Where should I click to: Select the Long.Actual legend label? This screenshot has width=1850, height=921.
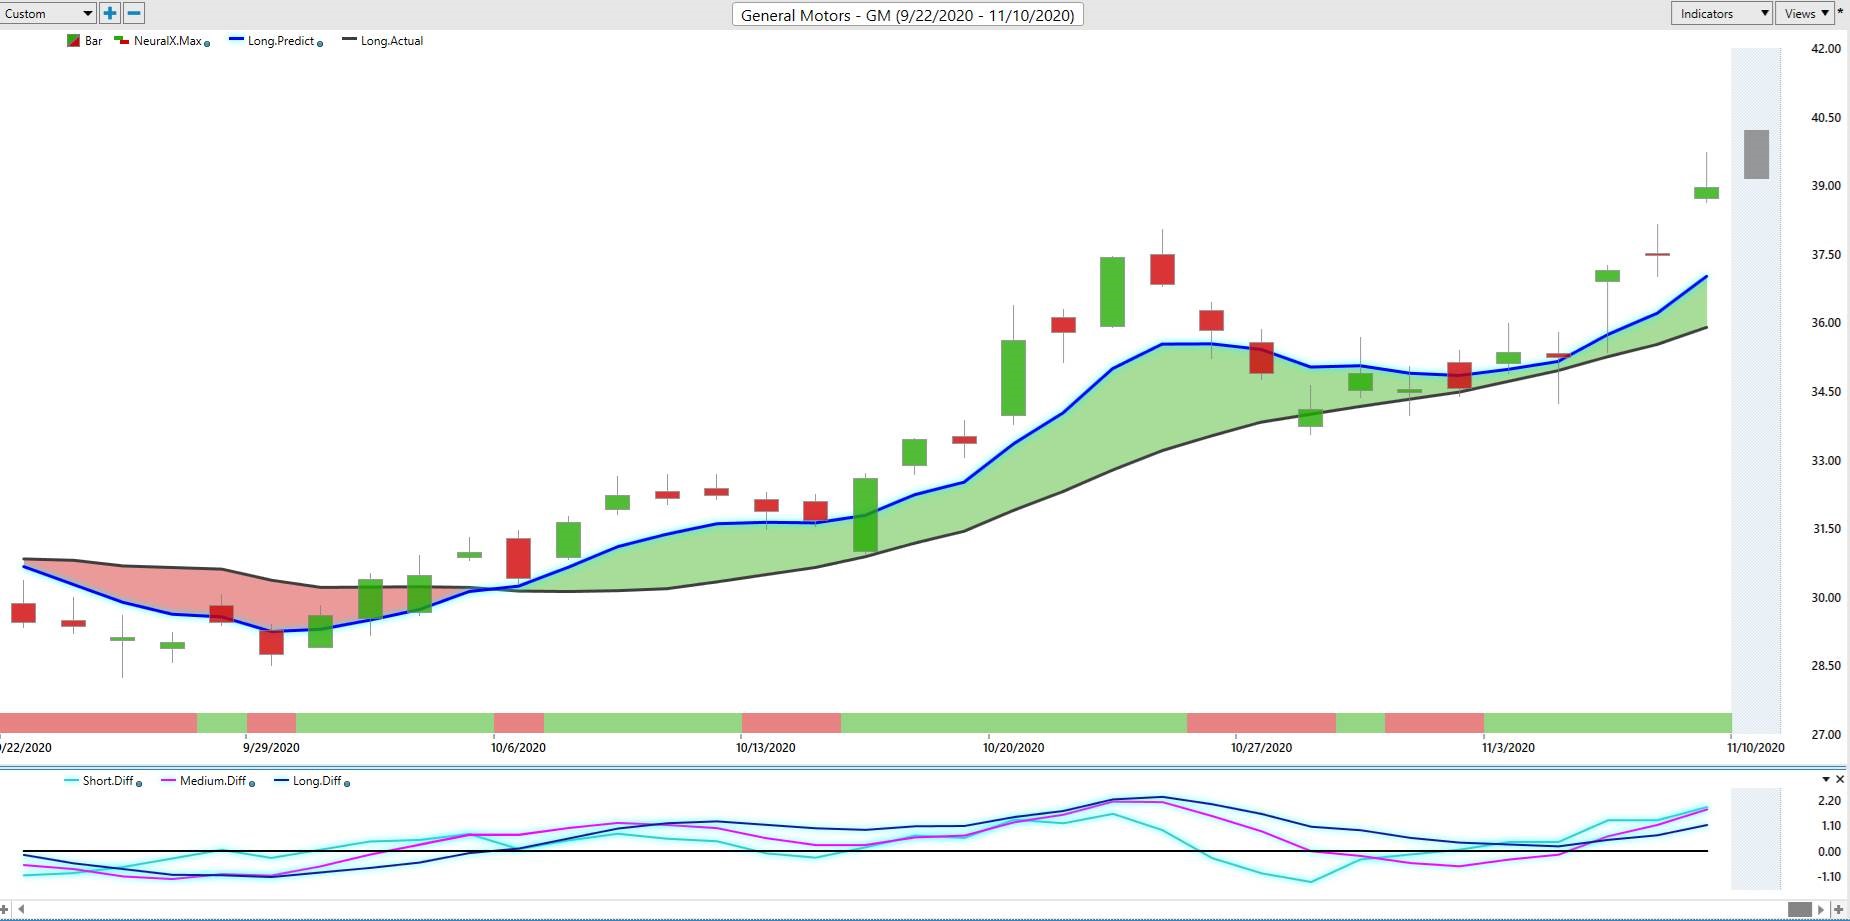(x=392, y=41)
